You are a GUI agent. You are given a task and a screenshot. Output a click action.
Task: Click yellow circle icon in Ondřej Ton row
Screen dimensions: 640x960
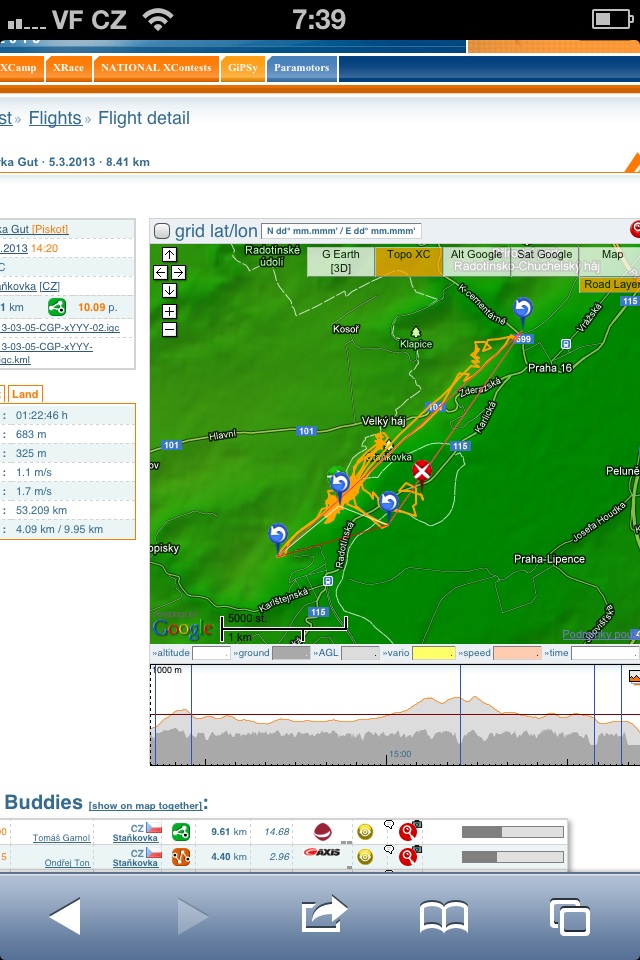(x=365, y=857)
